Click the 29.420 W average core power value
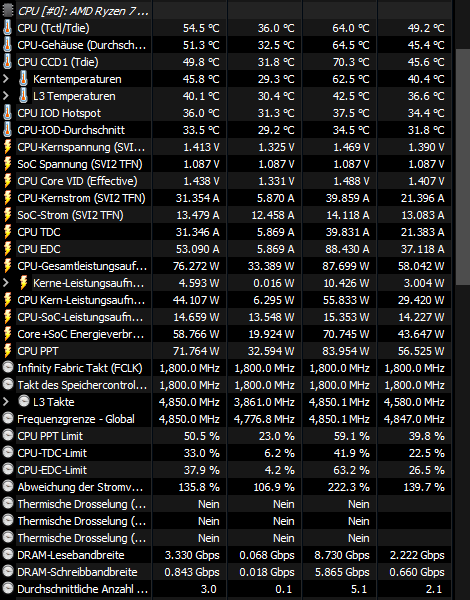This screenshot has width=470, height=600. [421, 300]
